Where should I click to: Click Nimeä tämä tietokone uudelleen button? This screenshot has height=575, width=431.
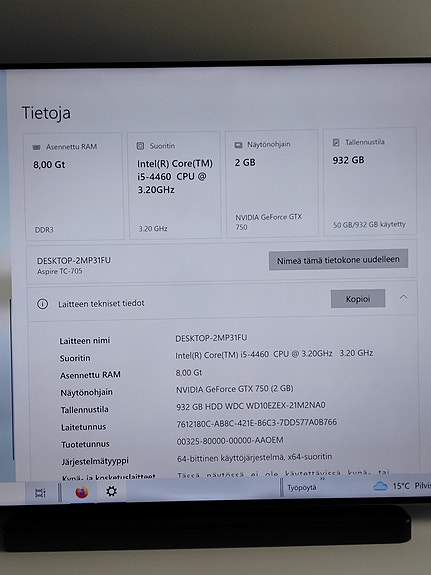pyautogui.click(x=338, y=260)
